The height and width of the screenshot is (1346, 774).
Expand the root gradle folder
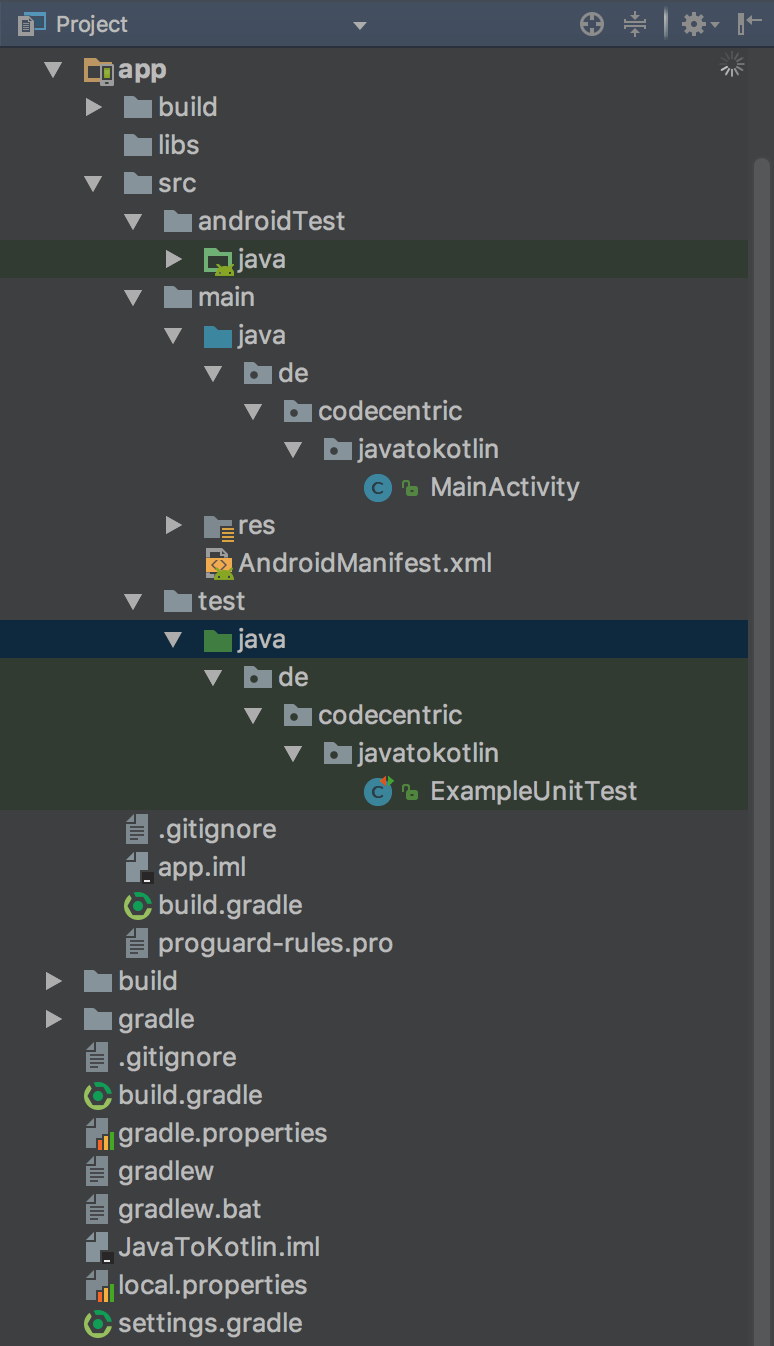coord(54,1019)
